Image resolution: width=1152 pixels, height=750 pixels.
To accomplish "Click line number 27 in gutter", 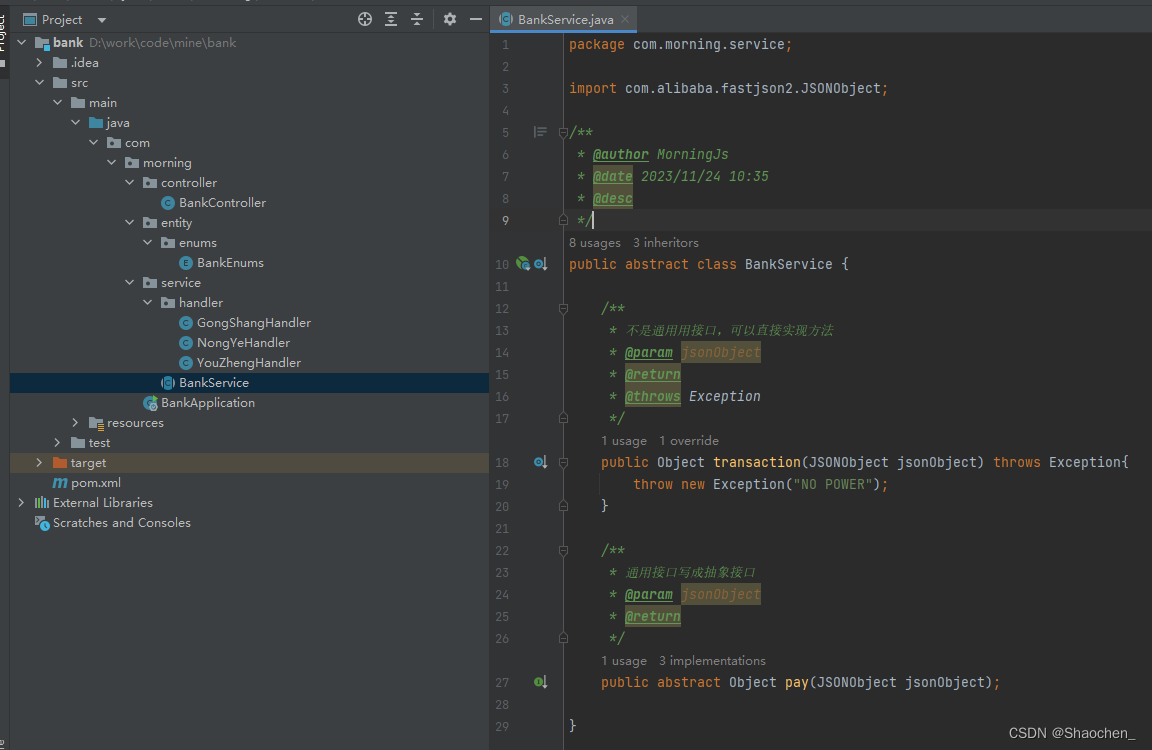I will tap(502, 682).
